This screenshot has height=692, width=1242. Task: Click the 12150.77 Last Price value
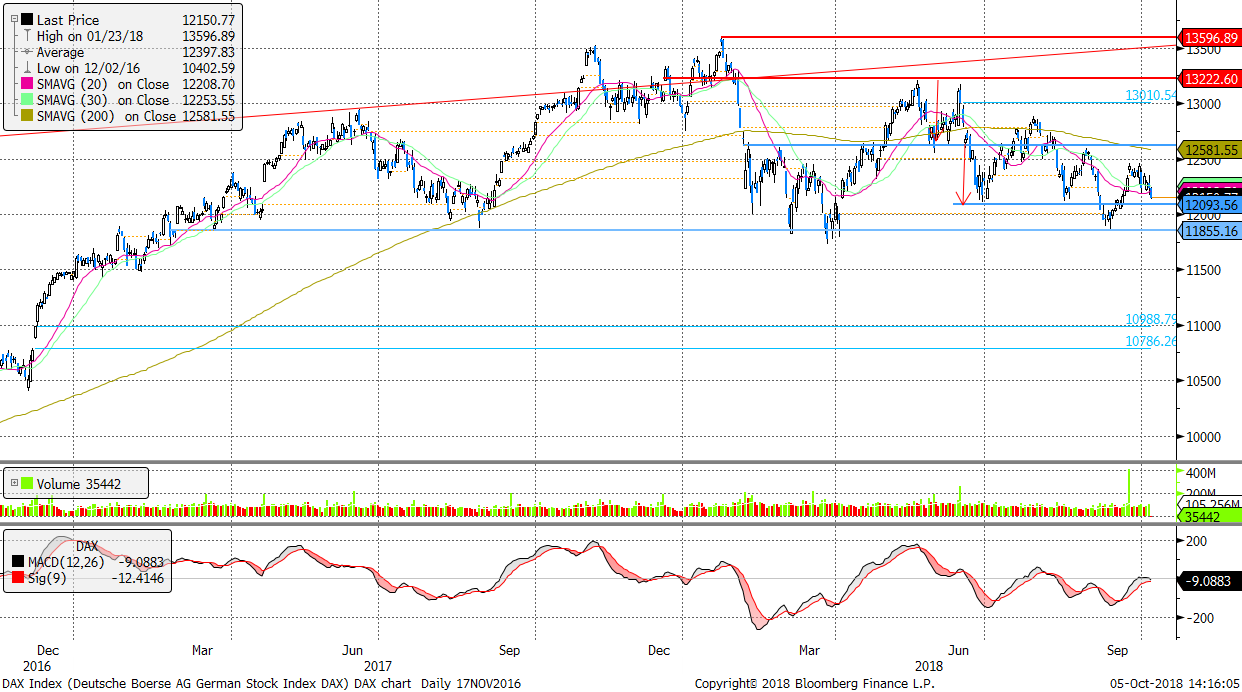click(x=207, y=20)
